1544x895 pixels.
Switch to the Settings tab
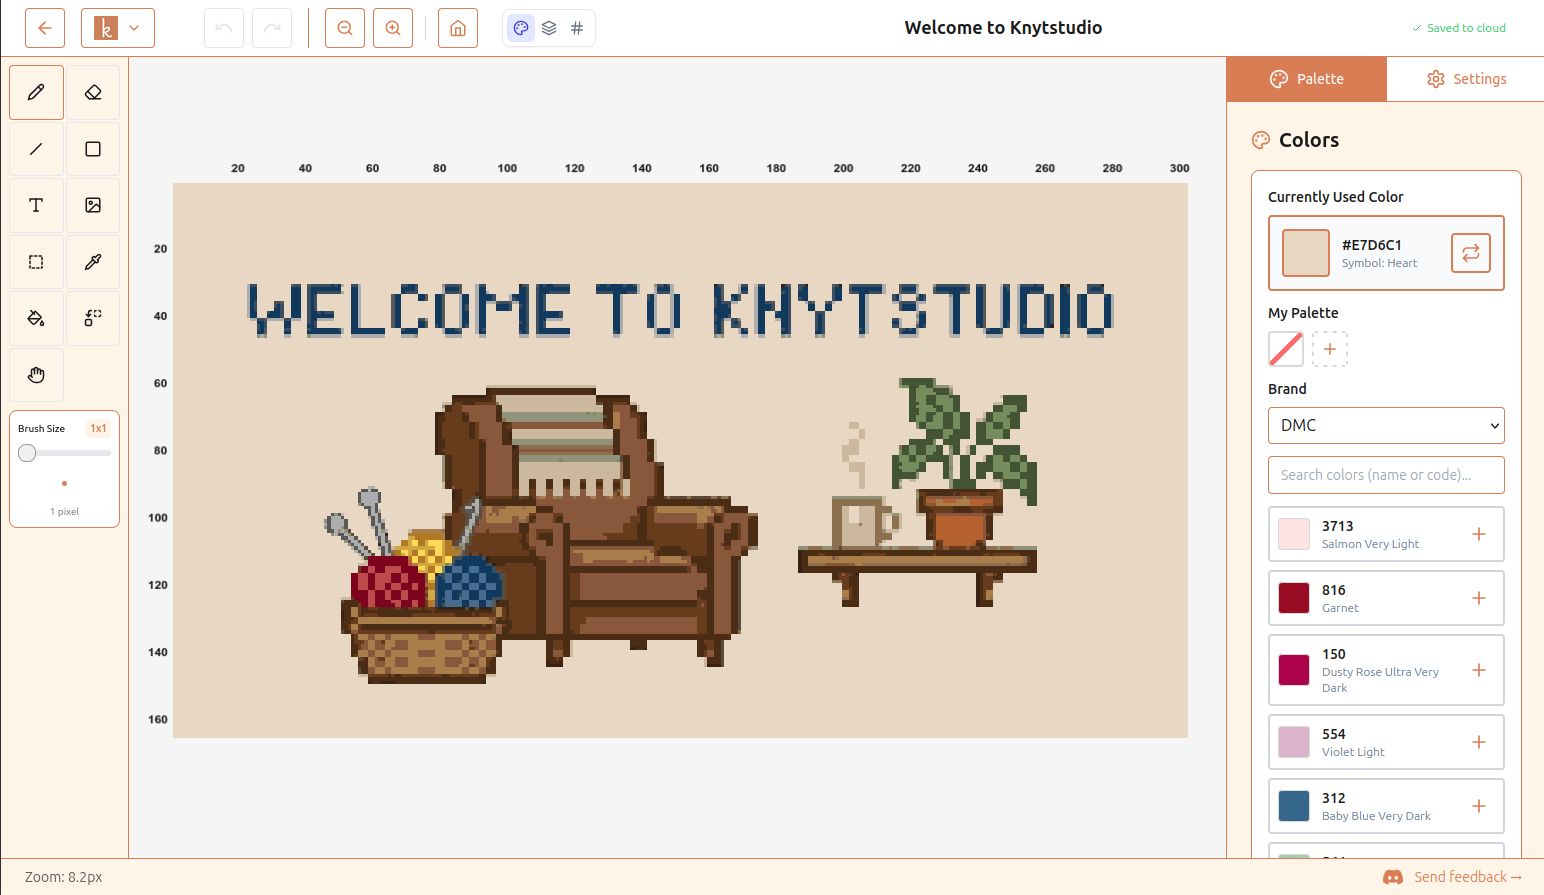pos(1465,79)
